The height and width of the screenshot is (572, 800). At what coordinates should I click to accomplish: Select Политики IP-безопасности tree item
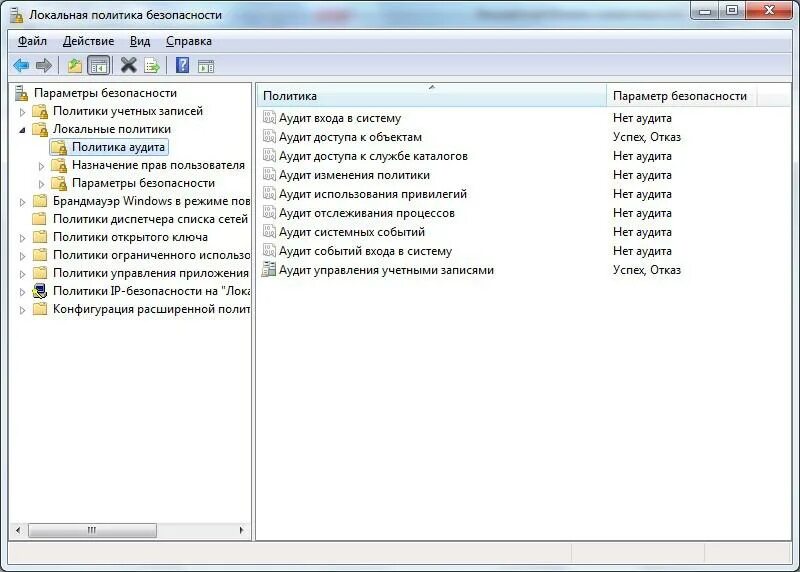point(151,291)
